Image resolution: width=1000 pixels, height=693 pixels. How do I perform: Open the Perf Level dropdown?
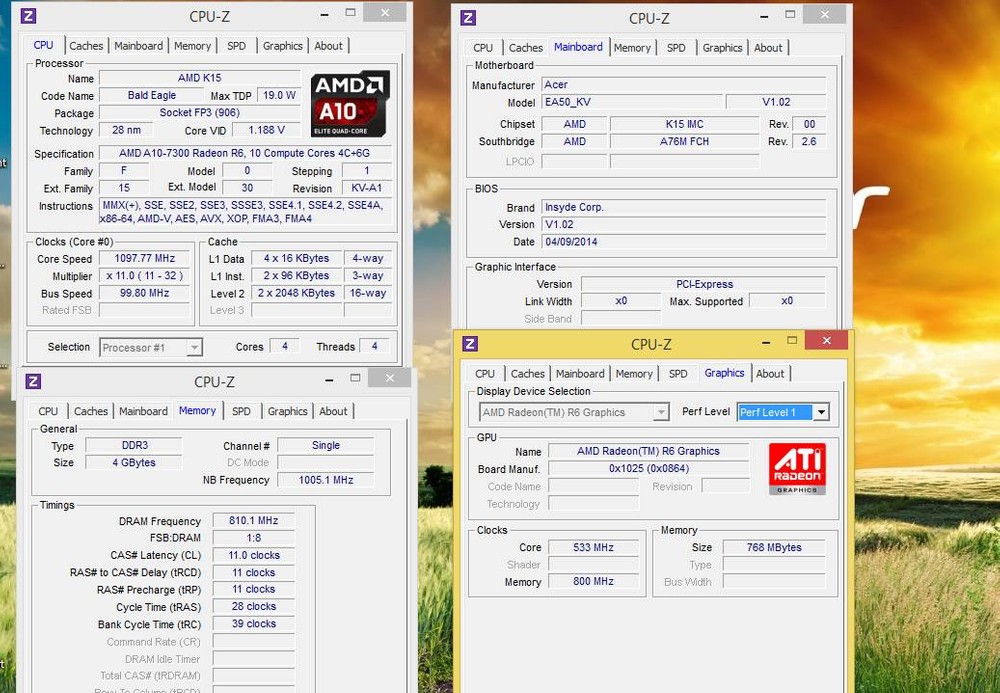pyautogui.click(x=821, y=412)
